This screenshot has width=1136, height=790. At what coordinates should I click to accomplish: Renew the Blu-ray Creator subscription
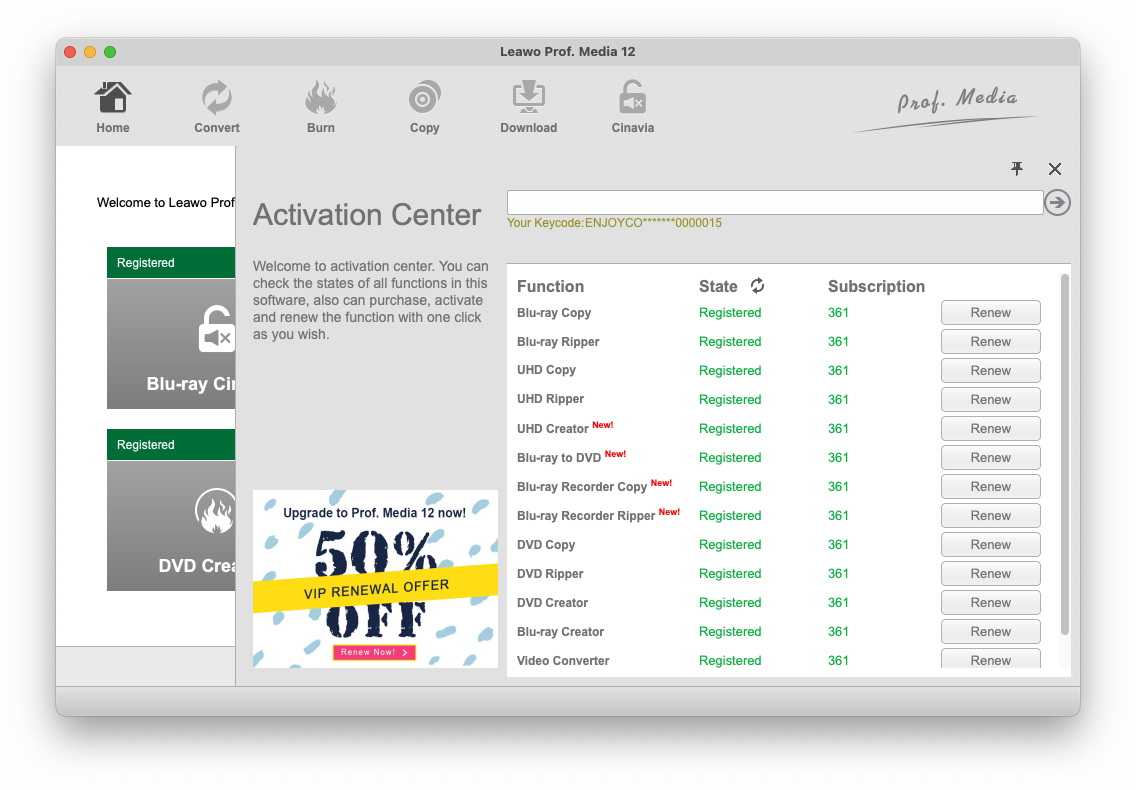coord(990,631)
